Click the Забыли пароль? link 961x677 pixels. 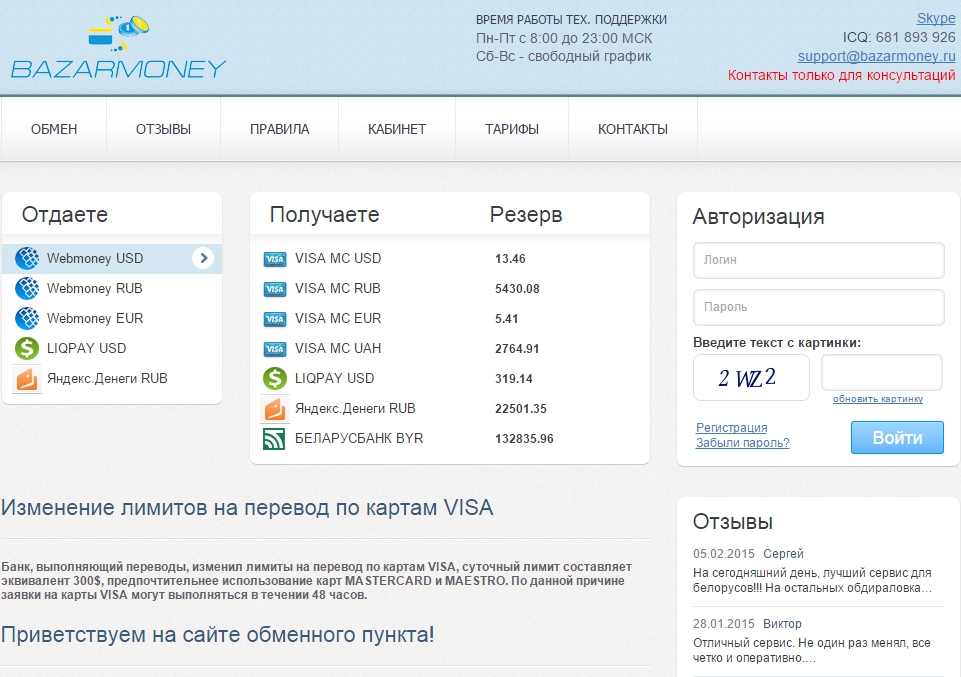742,443
